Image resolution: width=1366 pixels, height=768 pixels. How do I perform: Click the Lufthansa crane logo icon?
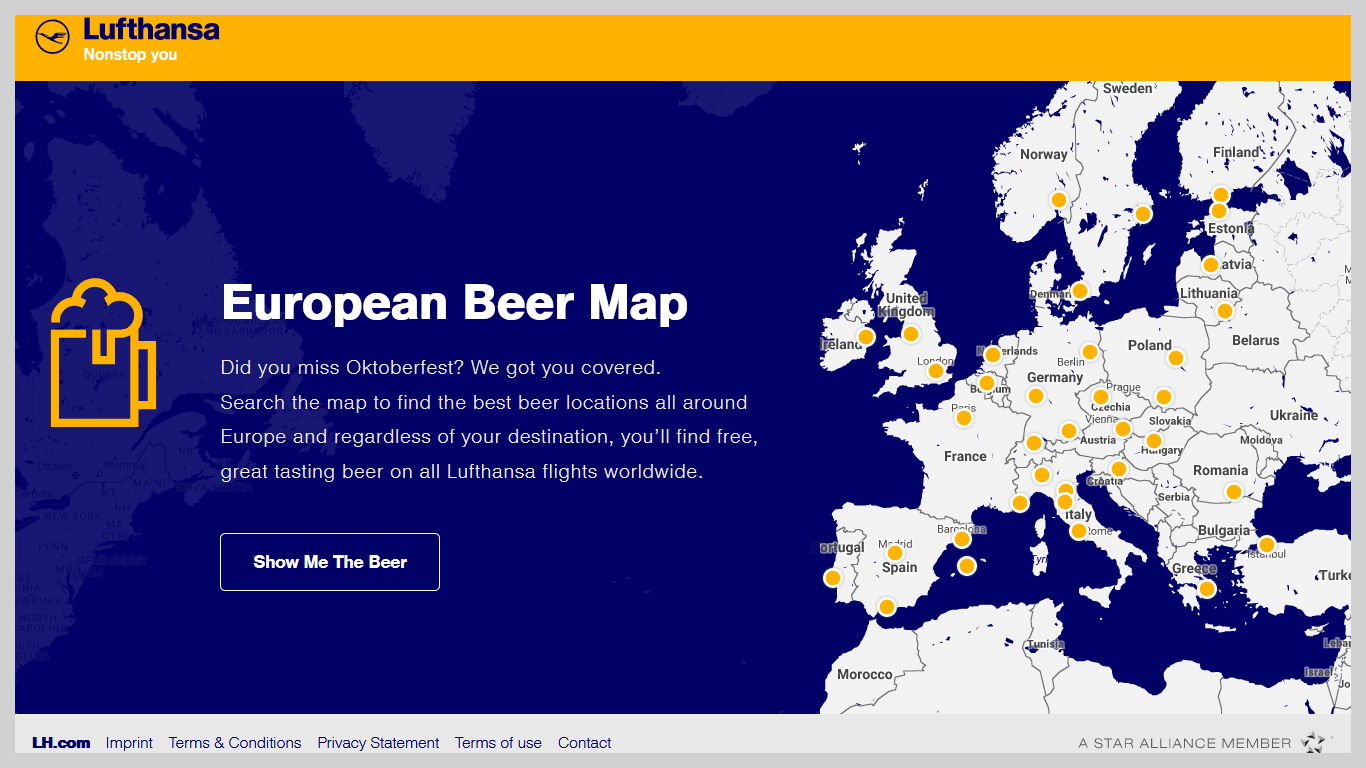(52, 38)
